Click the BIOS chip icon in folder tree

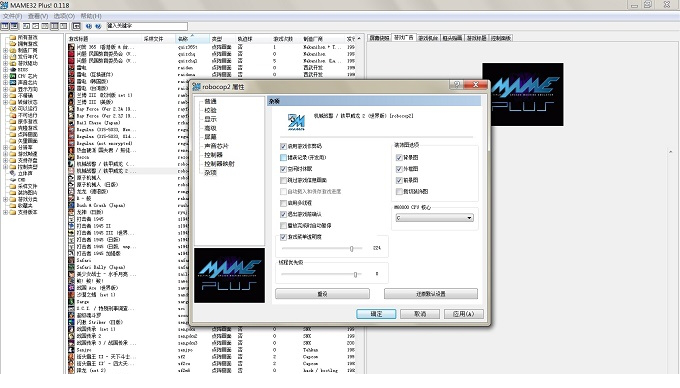click(13, 69)
